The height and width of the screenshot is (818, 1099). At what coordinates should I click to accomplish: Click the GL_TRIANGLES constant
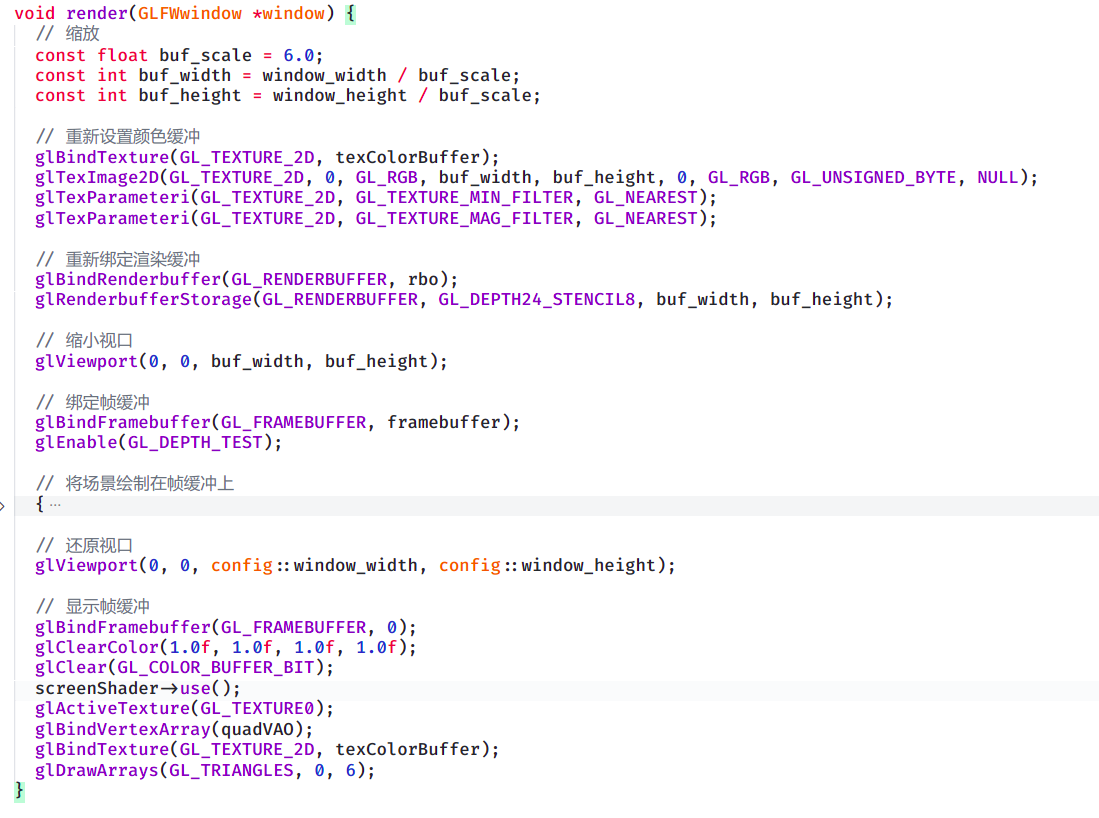pyautogui.click(x=231, y=770)
